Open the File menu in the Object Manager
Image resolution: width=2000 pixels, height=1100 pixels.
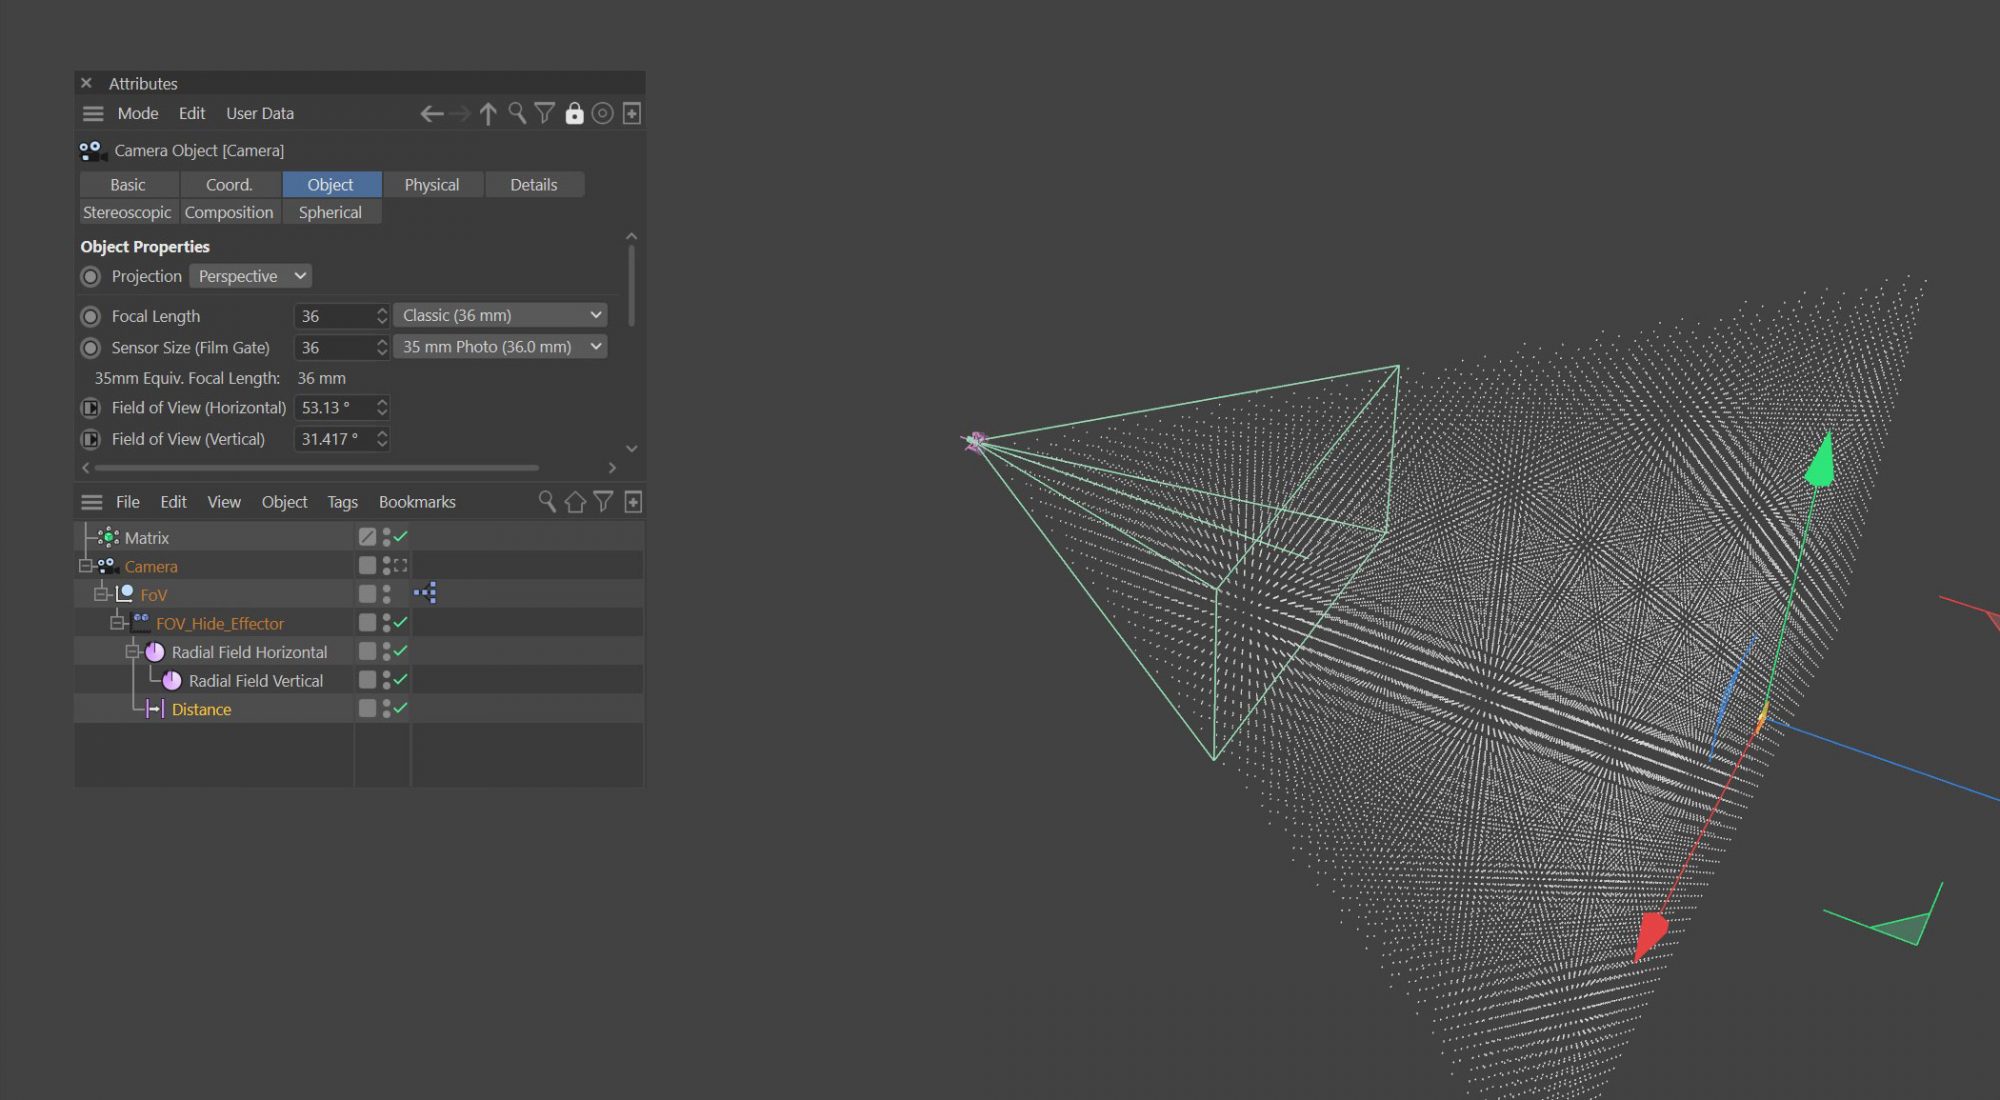127,501
